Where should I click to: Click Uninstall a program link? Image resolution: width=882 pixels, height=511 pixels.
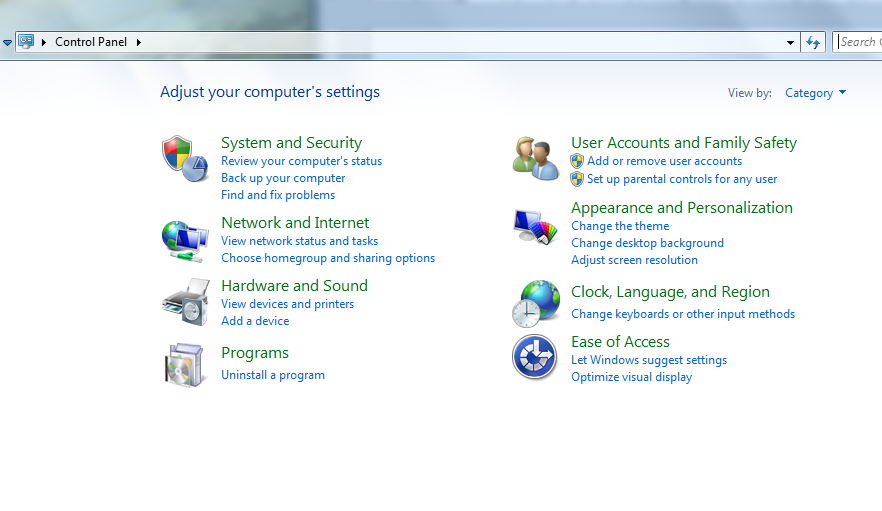(273, 375)
